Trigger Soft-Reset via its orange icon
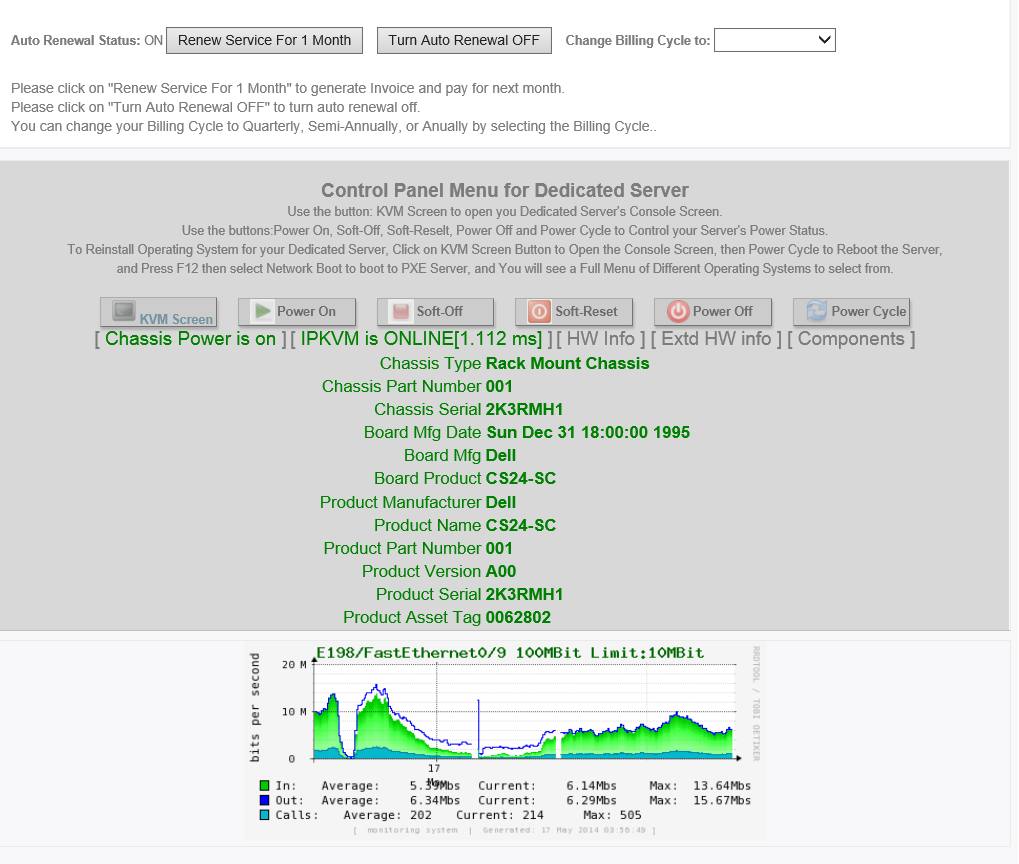This screenshot has height=864, width=1019. coord(540,312)
